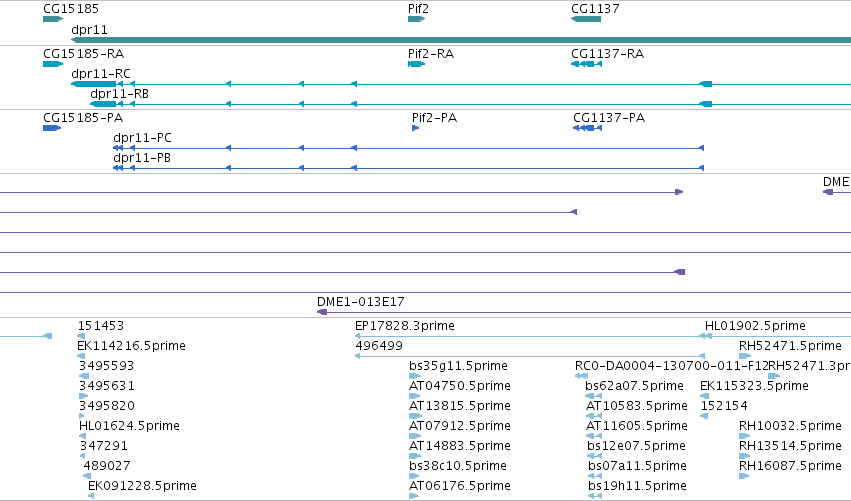Click the dpr11-PC label
The width and height of the screenshot is (851, 501).
point(142,137)
